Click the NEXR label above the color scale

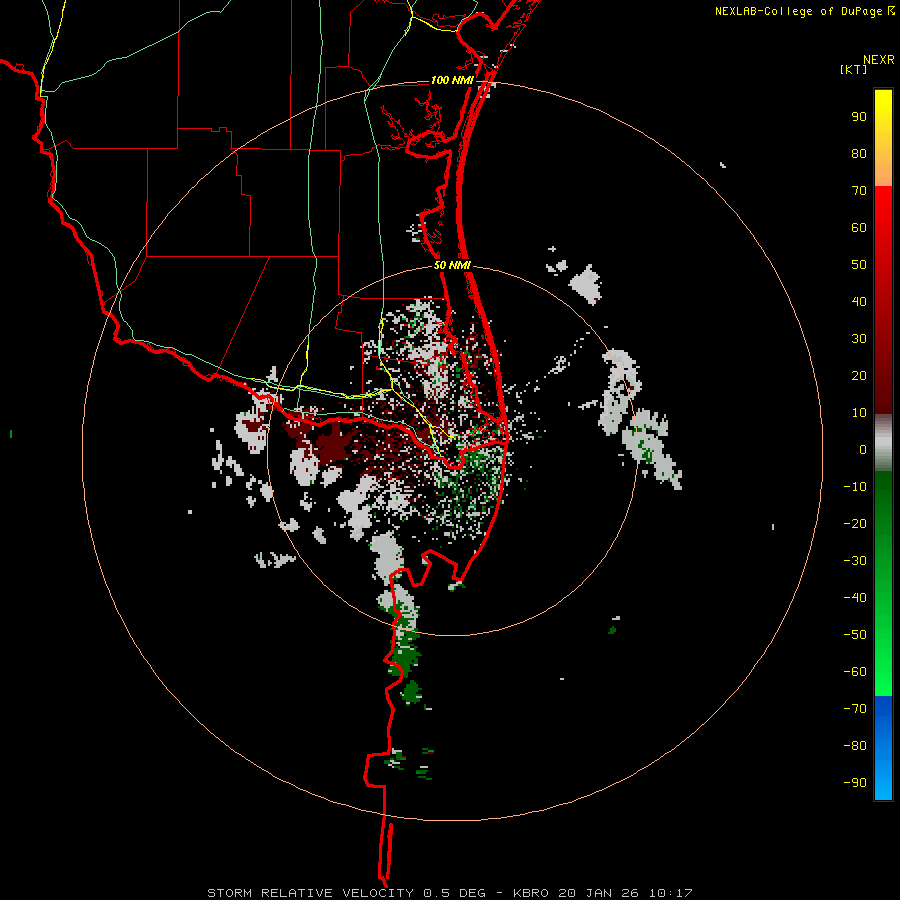[879, 60]
